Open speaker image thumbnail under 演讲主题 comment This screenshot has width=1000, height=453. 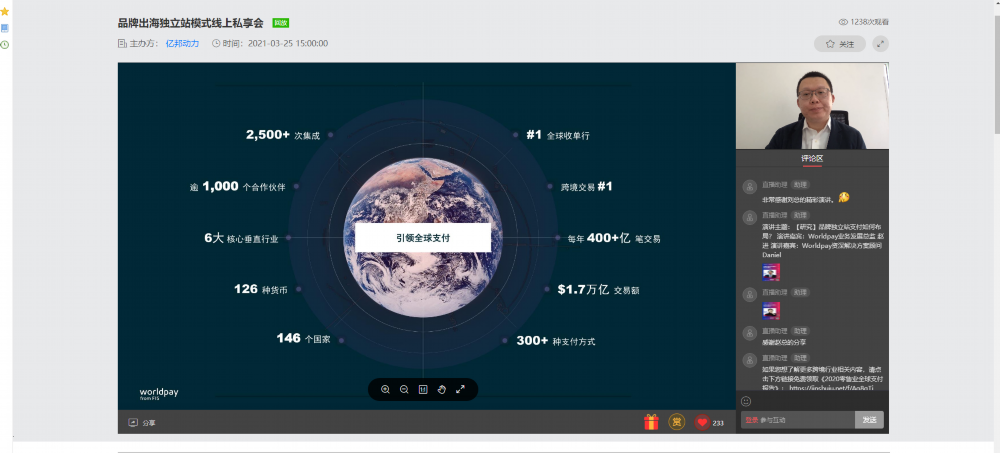(x=771, y=272)
